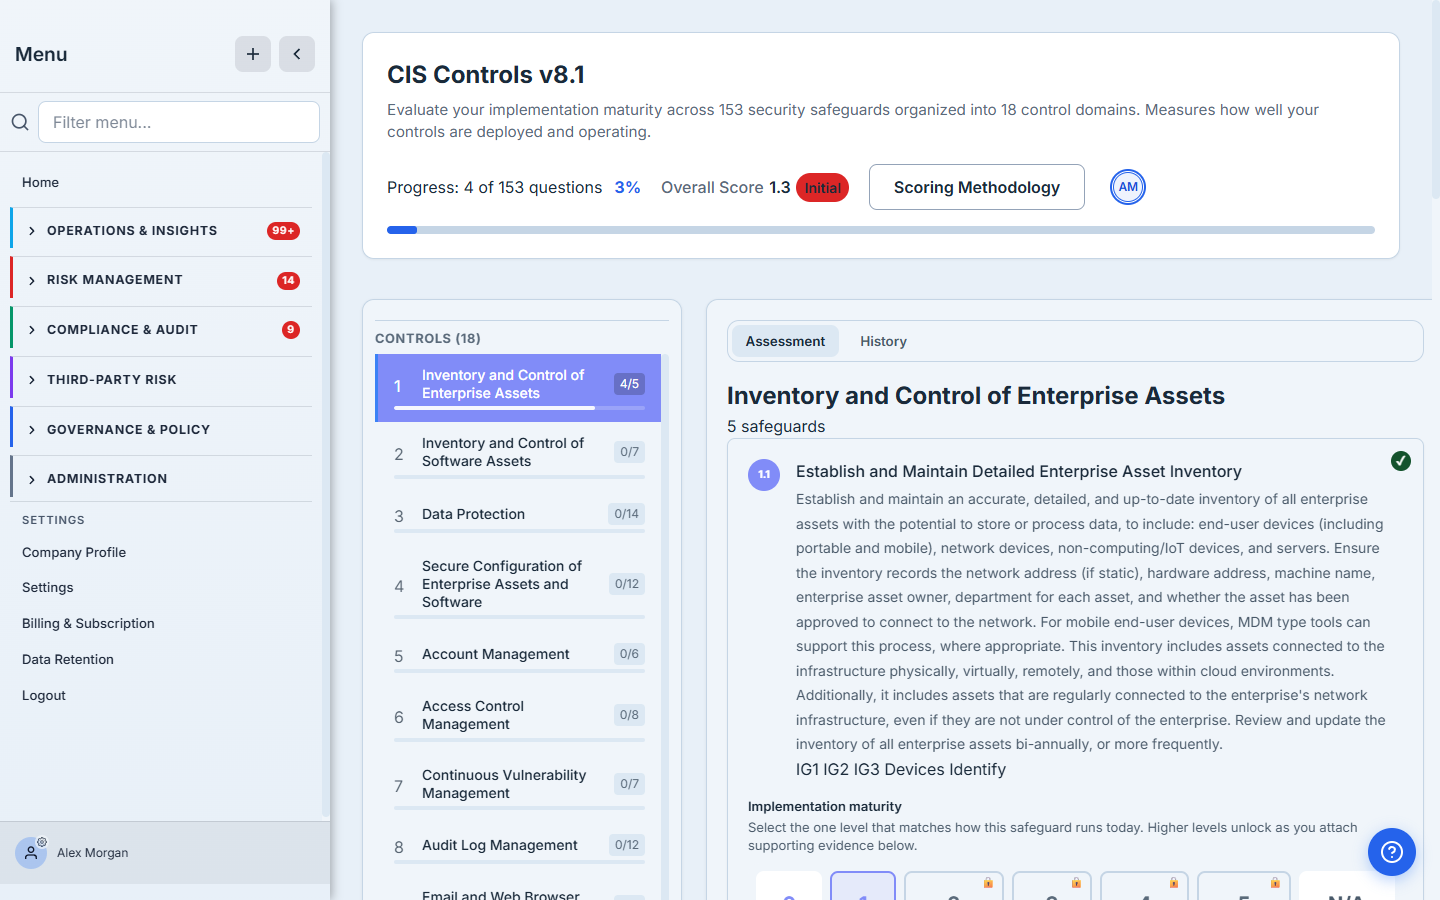Click the 'CONTROLS (18)' list heading

[428, 338]
